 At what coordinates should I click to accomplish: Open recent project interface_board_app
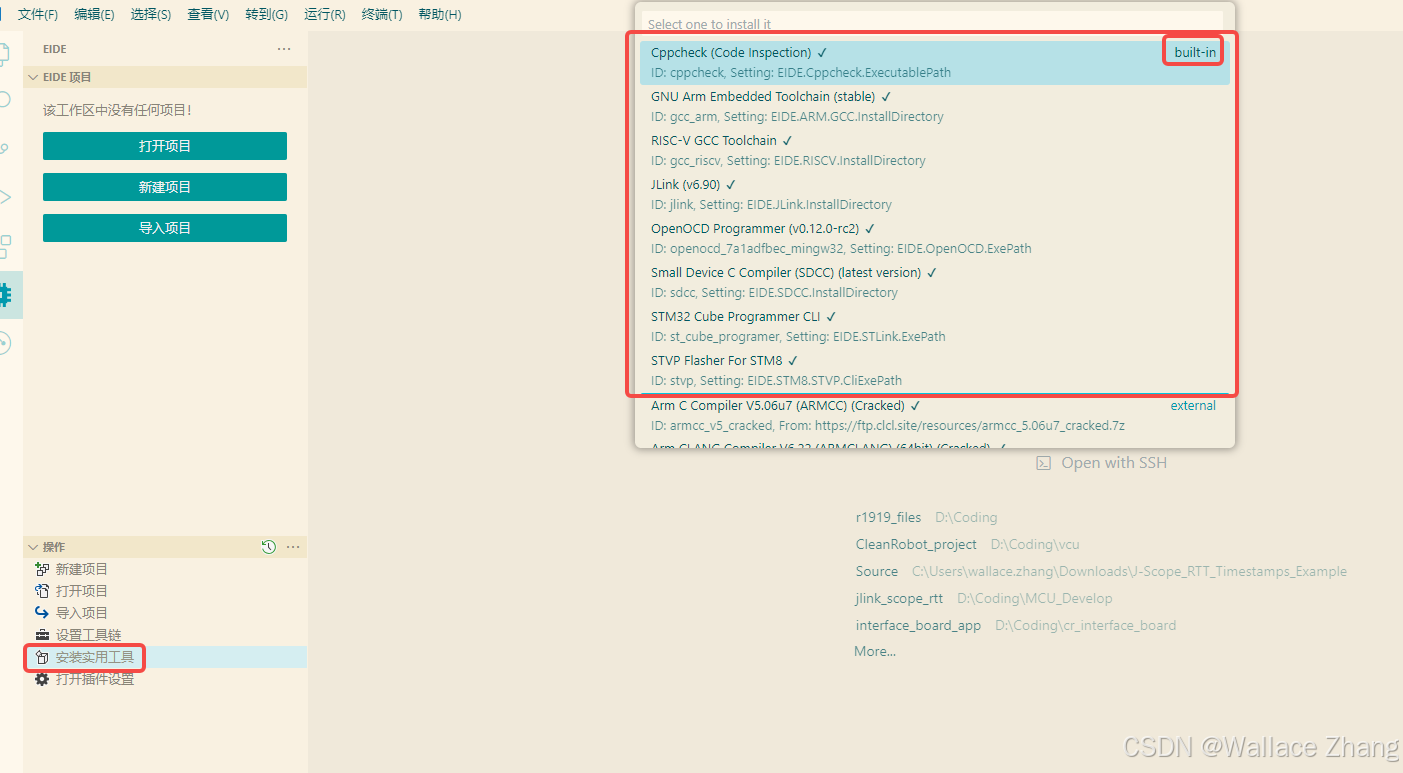[x=918, y=625]
